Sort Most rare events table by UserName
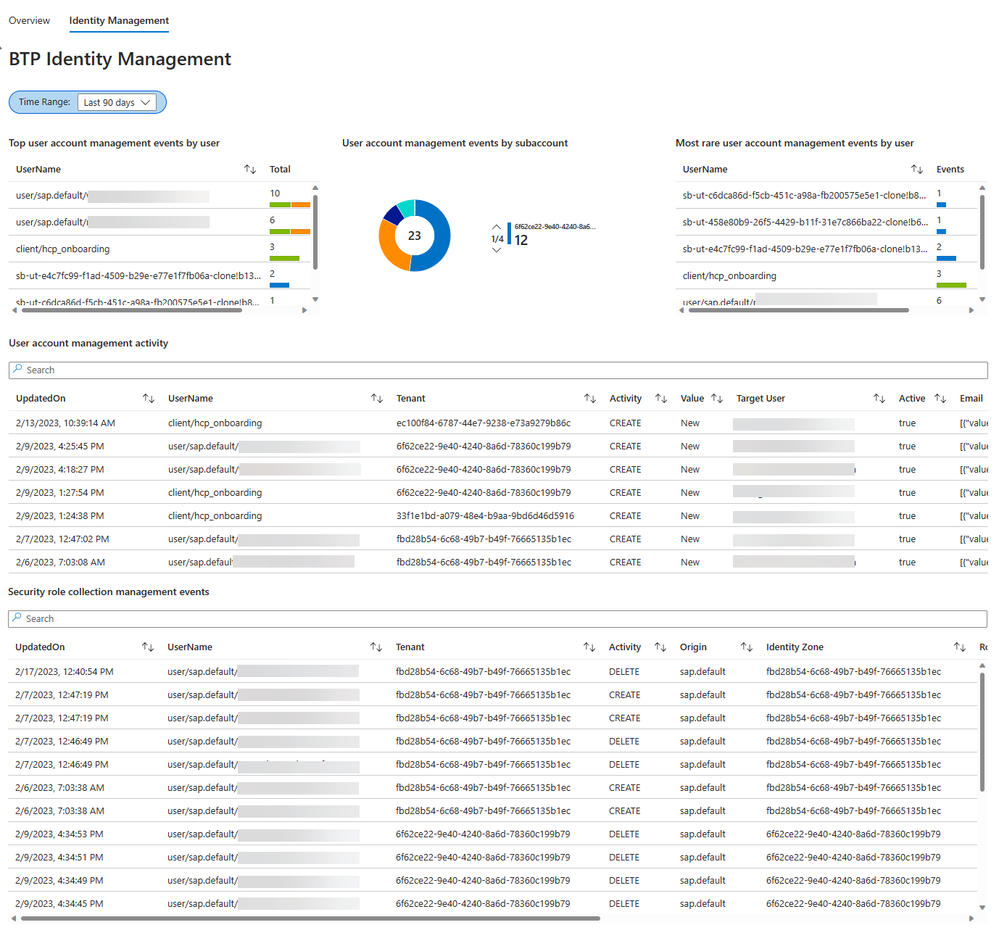 pyautogui.click(x=917, y=170)
